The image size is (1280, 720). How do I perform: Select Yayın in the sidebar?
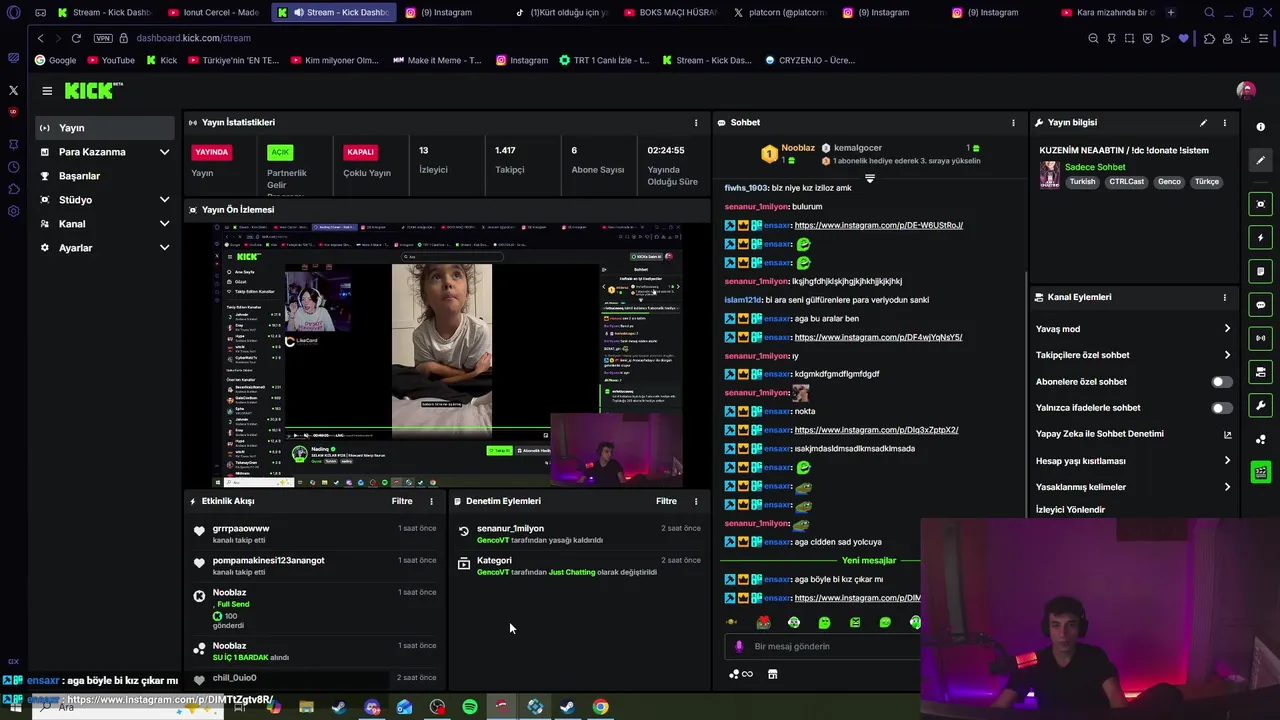pos(105,128)
